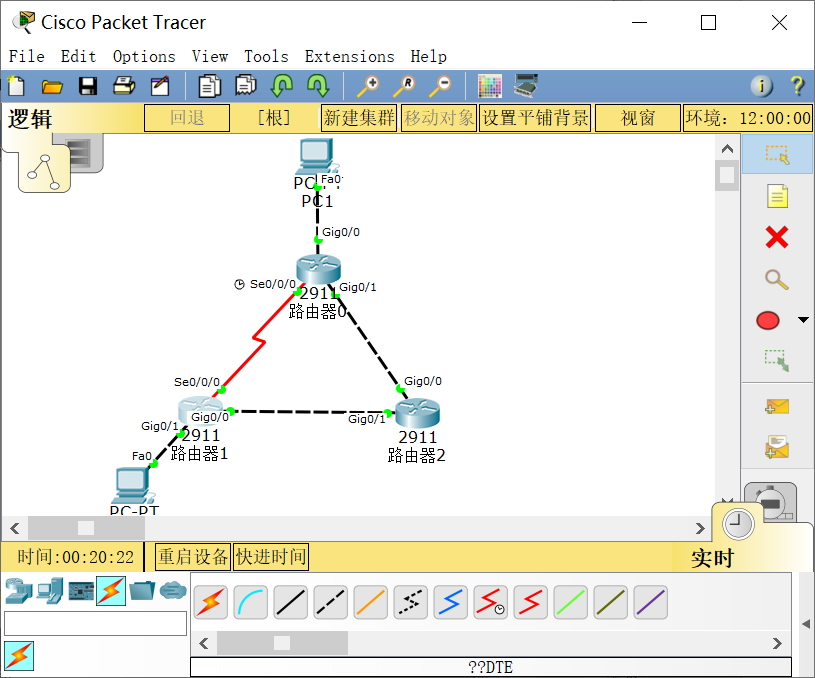Click the Copy icon in toolbar

click(x=209, y=86)
